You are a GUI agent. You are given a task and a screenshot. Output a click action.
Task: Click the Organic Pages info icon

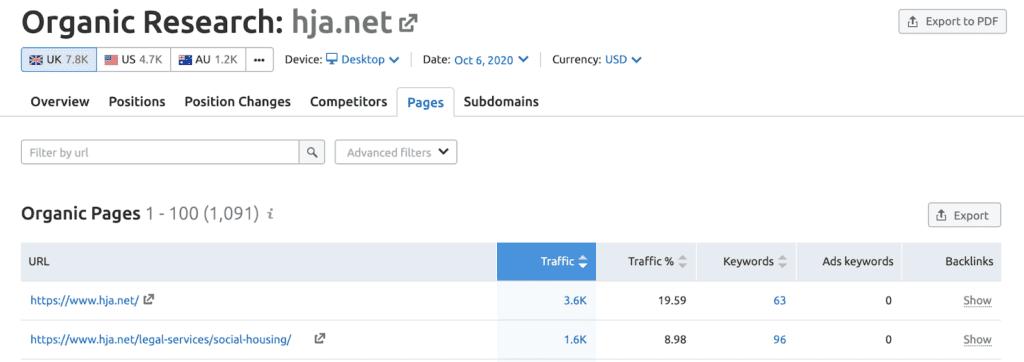(x=270, y=214)
